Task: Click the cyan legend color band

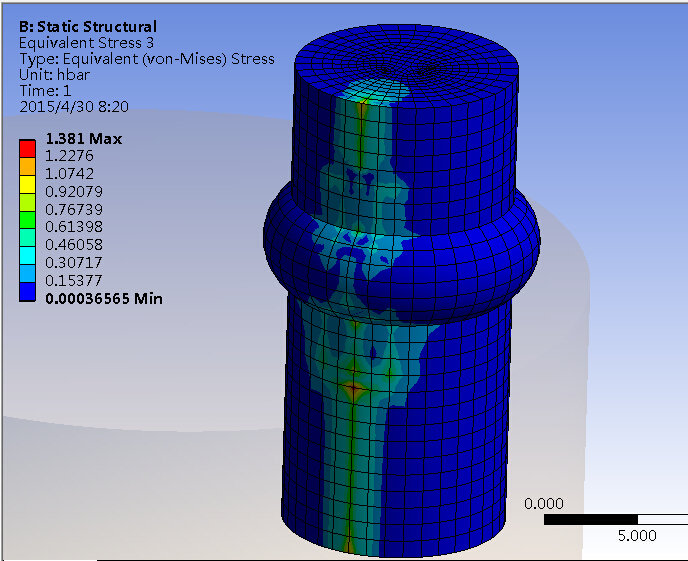Action: click(x=27, y=256)
